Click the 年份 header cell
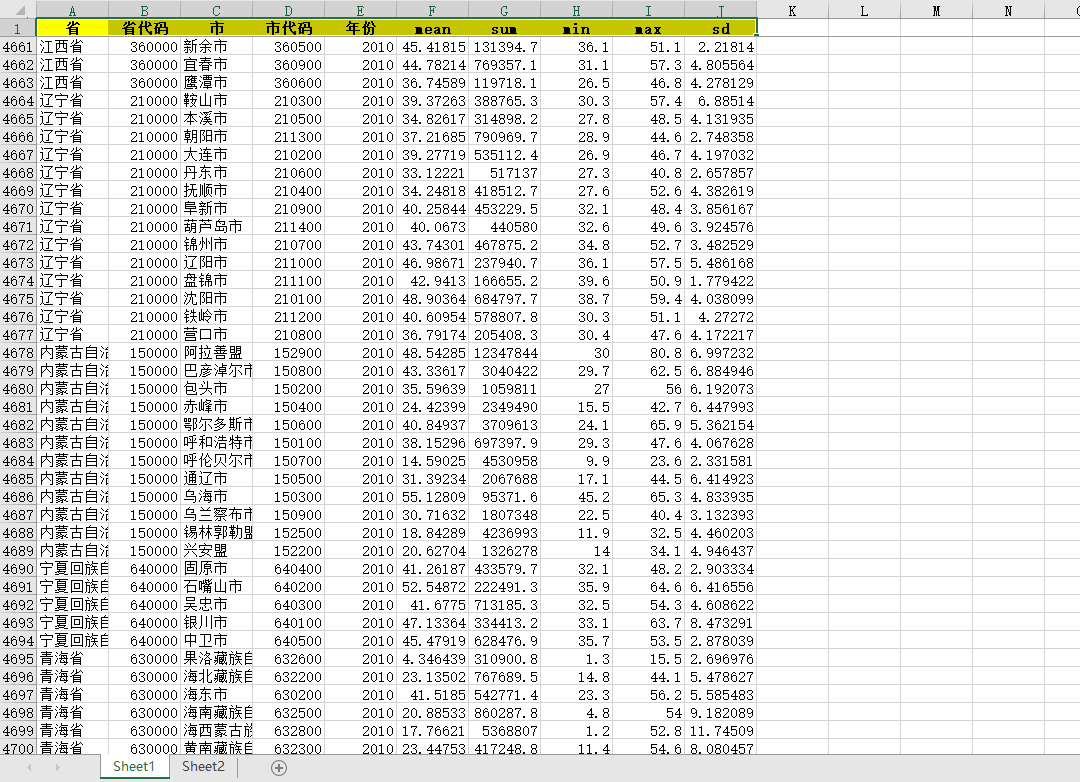 pos(360,28)
